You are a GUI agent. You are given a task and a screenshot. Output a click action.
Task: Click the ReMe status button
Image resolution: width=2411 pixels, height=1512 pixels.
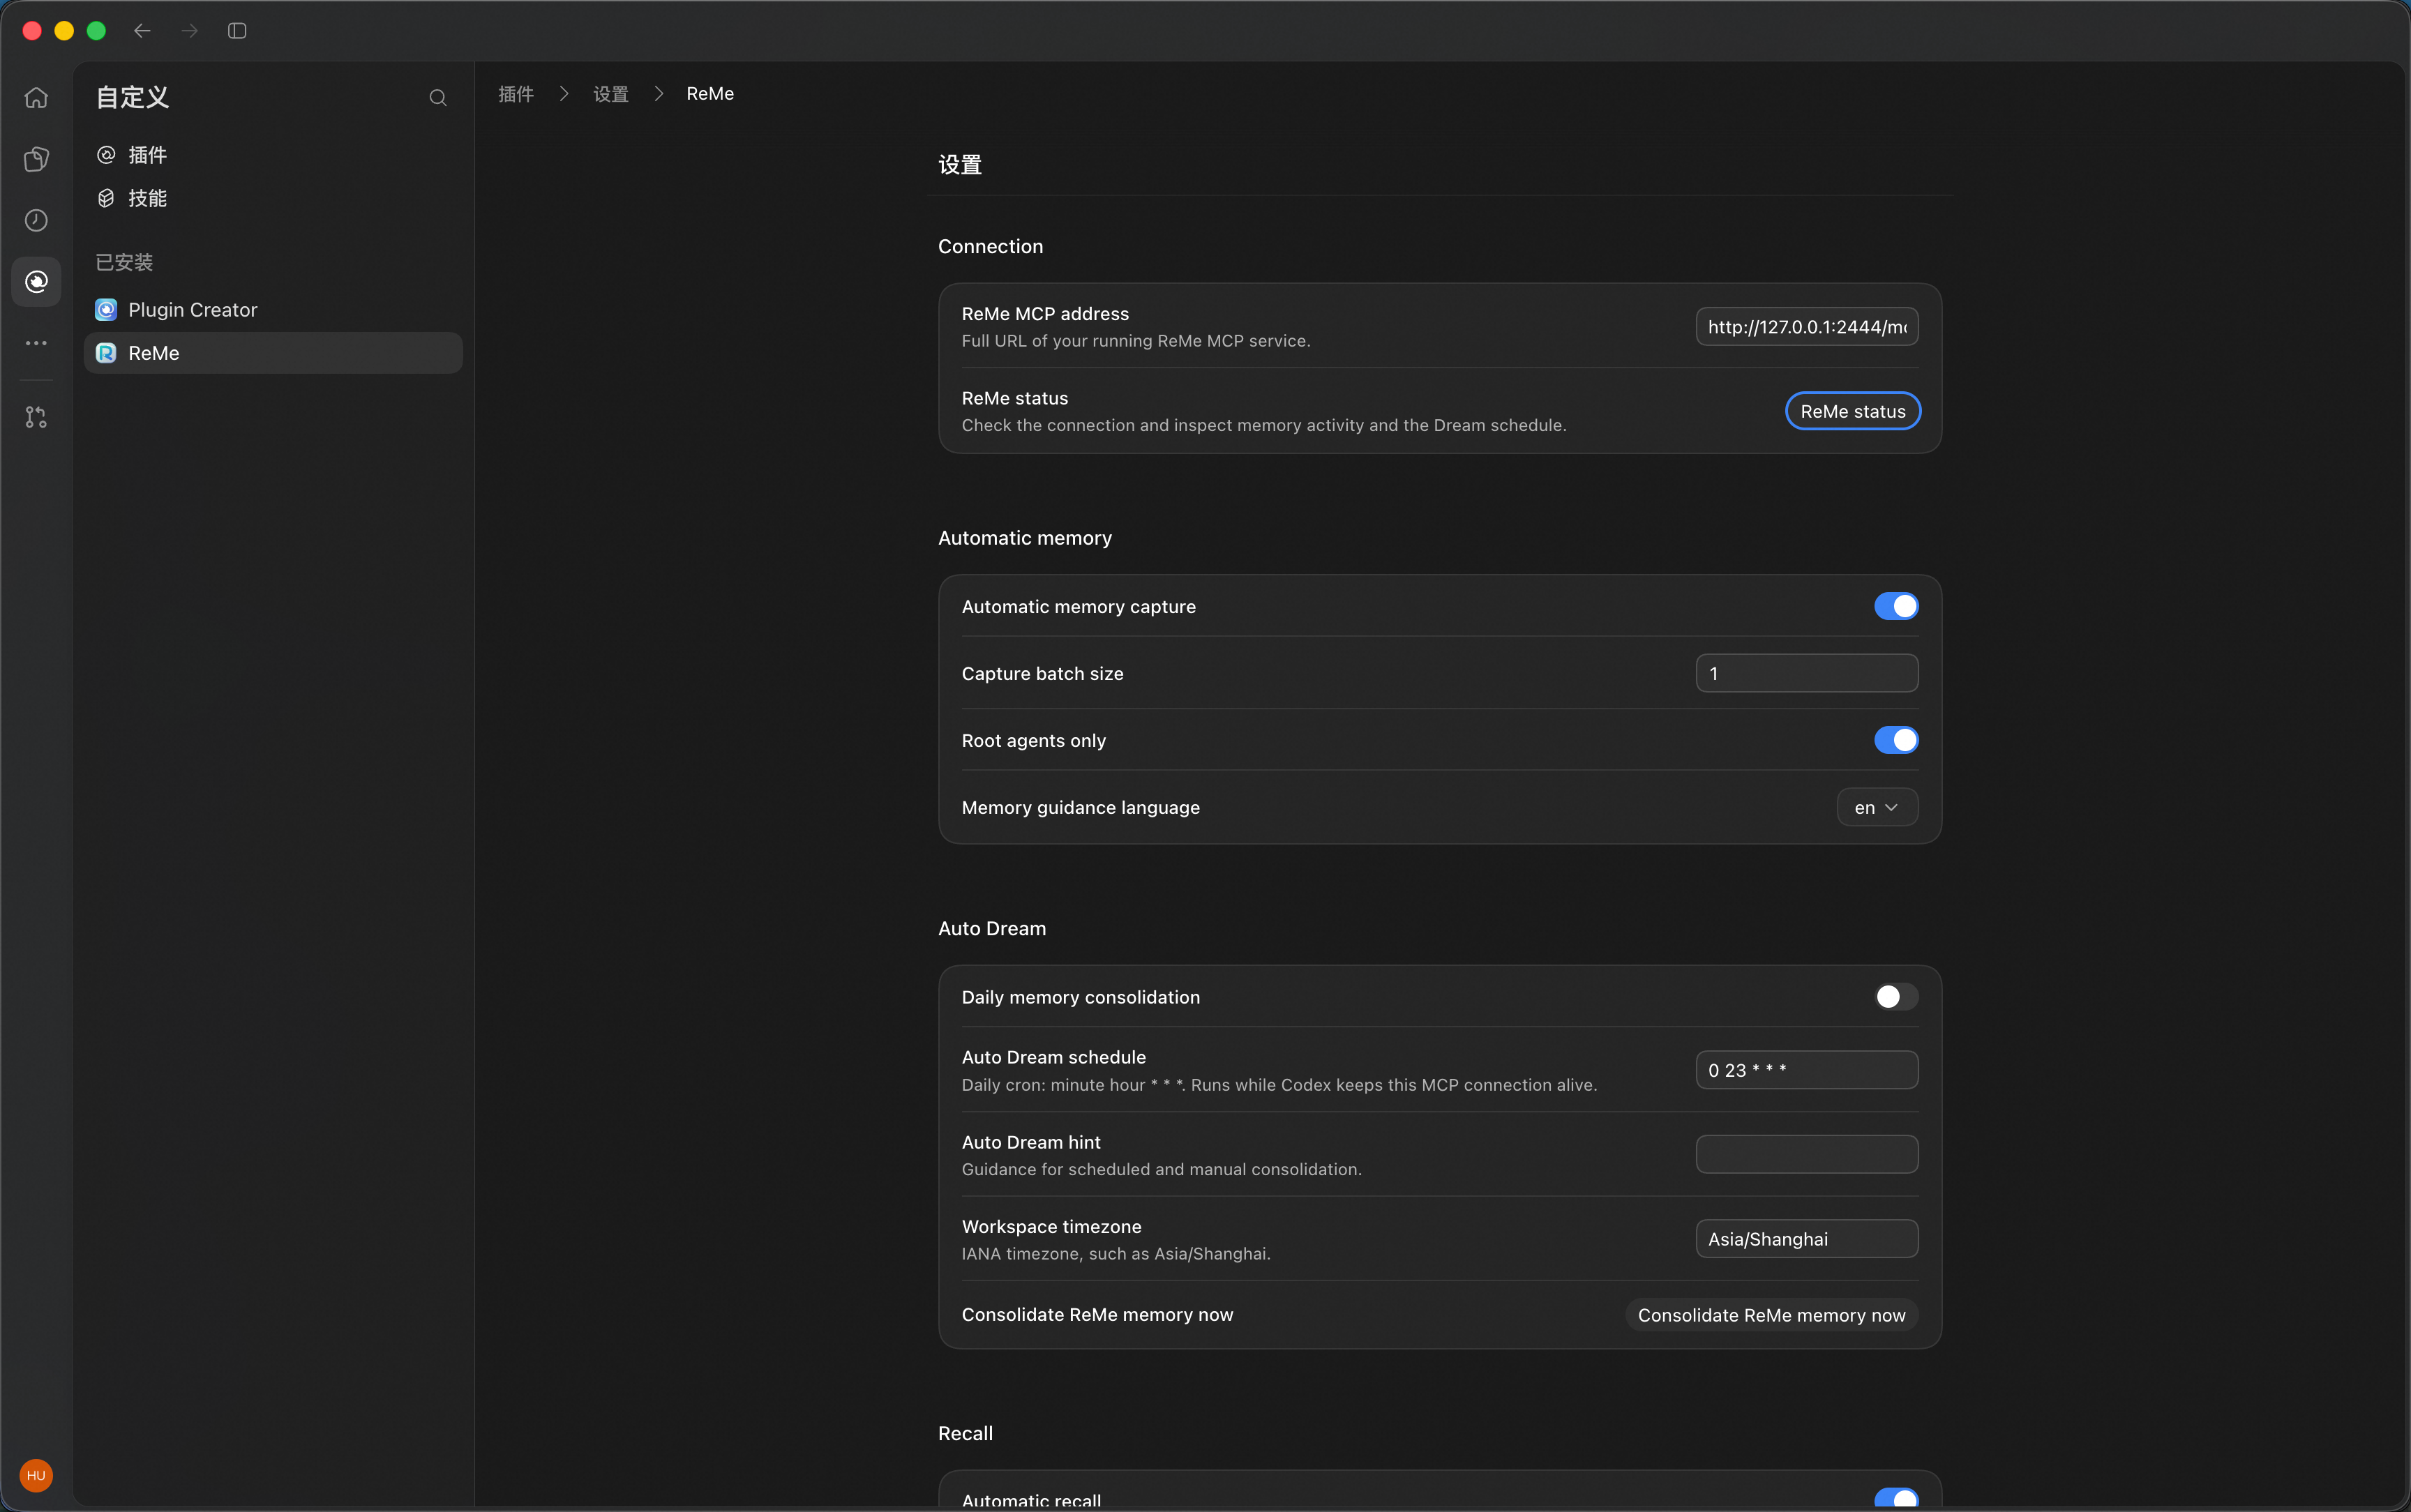click(x=1853, y=411)
